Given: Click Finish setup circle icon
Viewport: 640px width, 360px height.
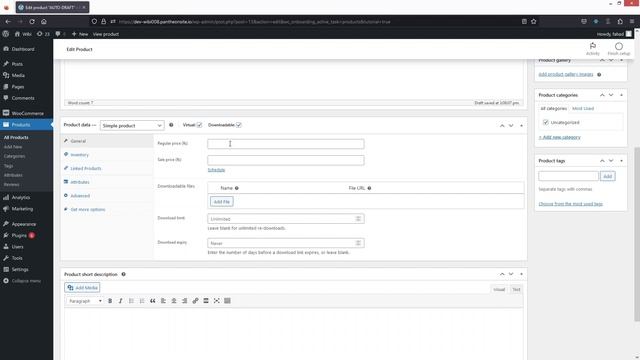Looking at the screenshot, I should pos(619,46).
